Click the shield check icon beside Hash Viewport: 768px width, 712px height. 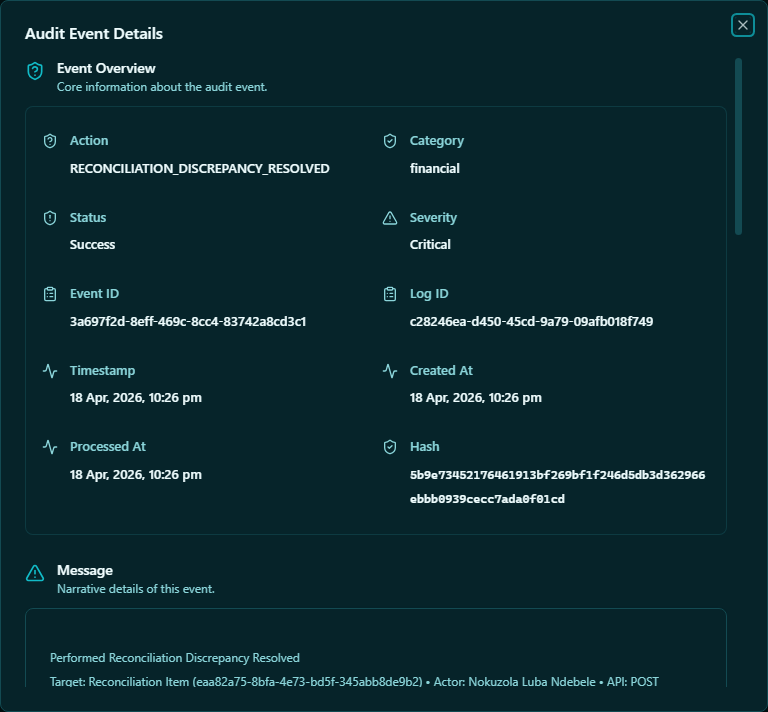click(x=390, y=447)
